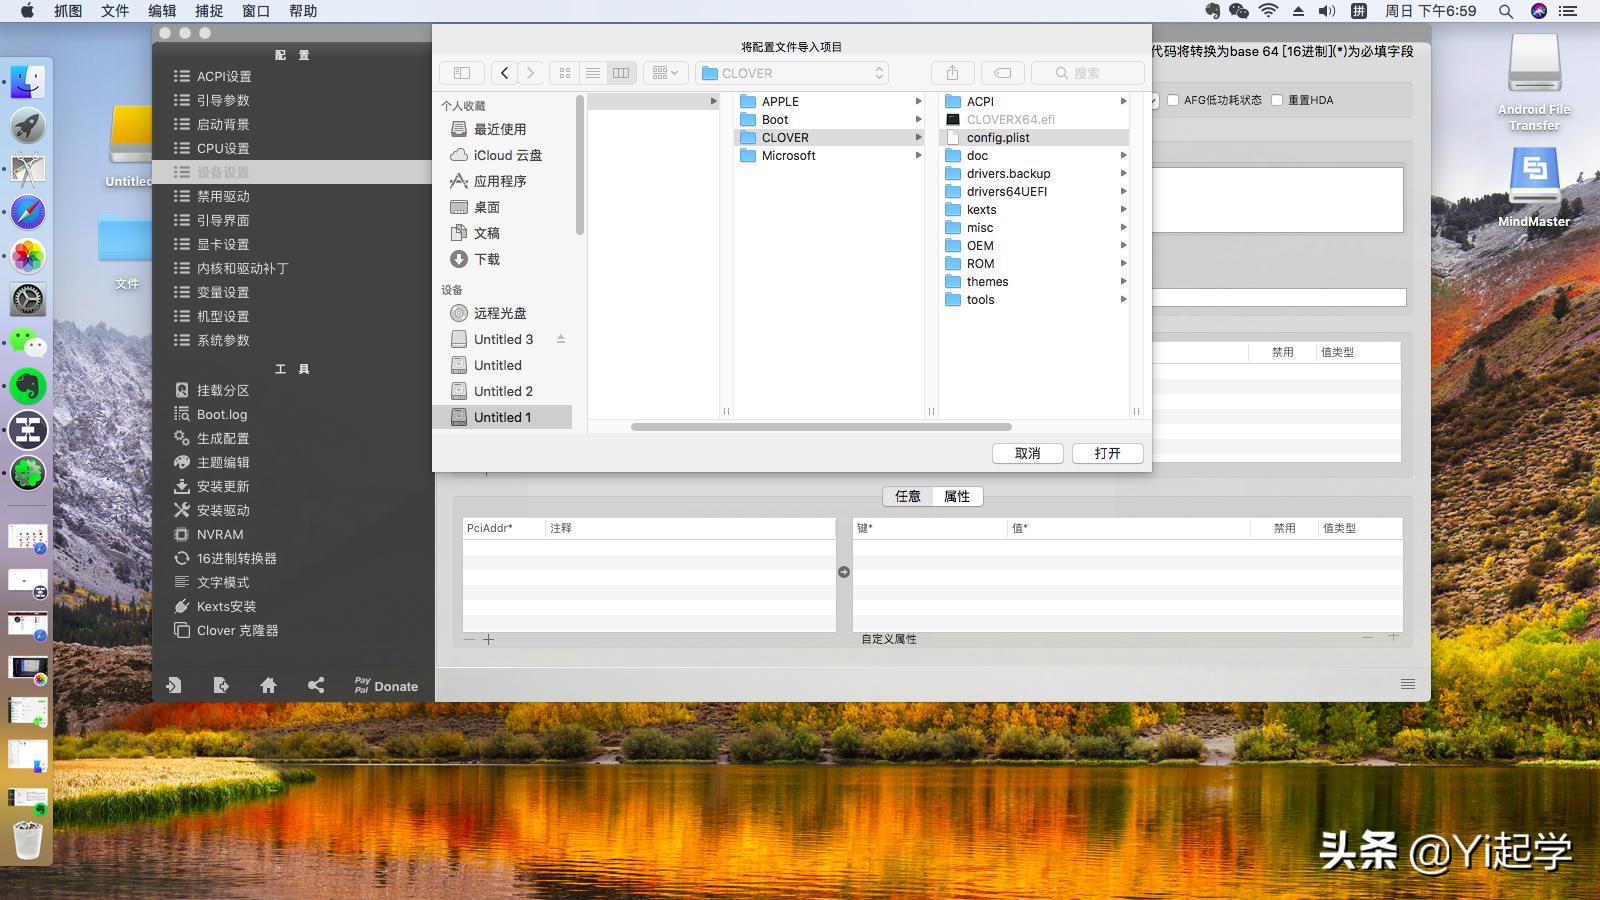1600x900 pixels.
Task: Select the config.plist file
Action: (x=998, y=138)
